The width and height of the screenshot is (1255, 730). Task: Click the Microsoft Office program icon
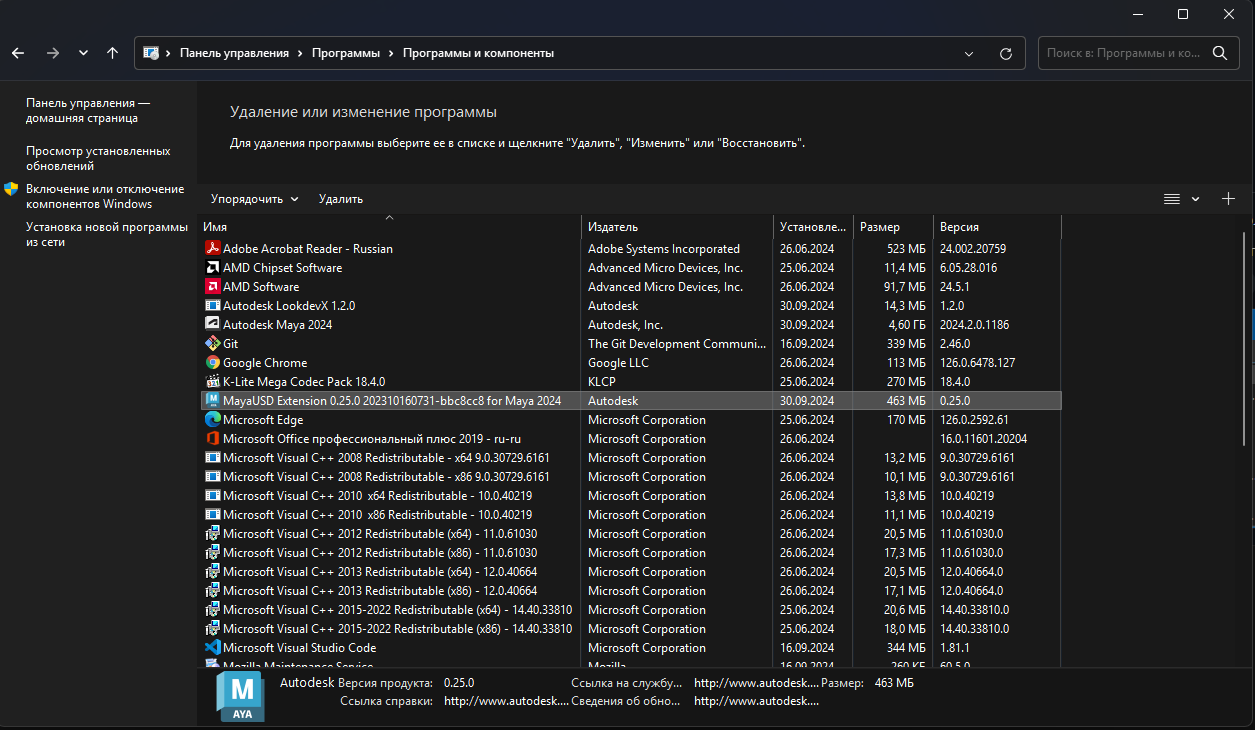point(212,439)
